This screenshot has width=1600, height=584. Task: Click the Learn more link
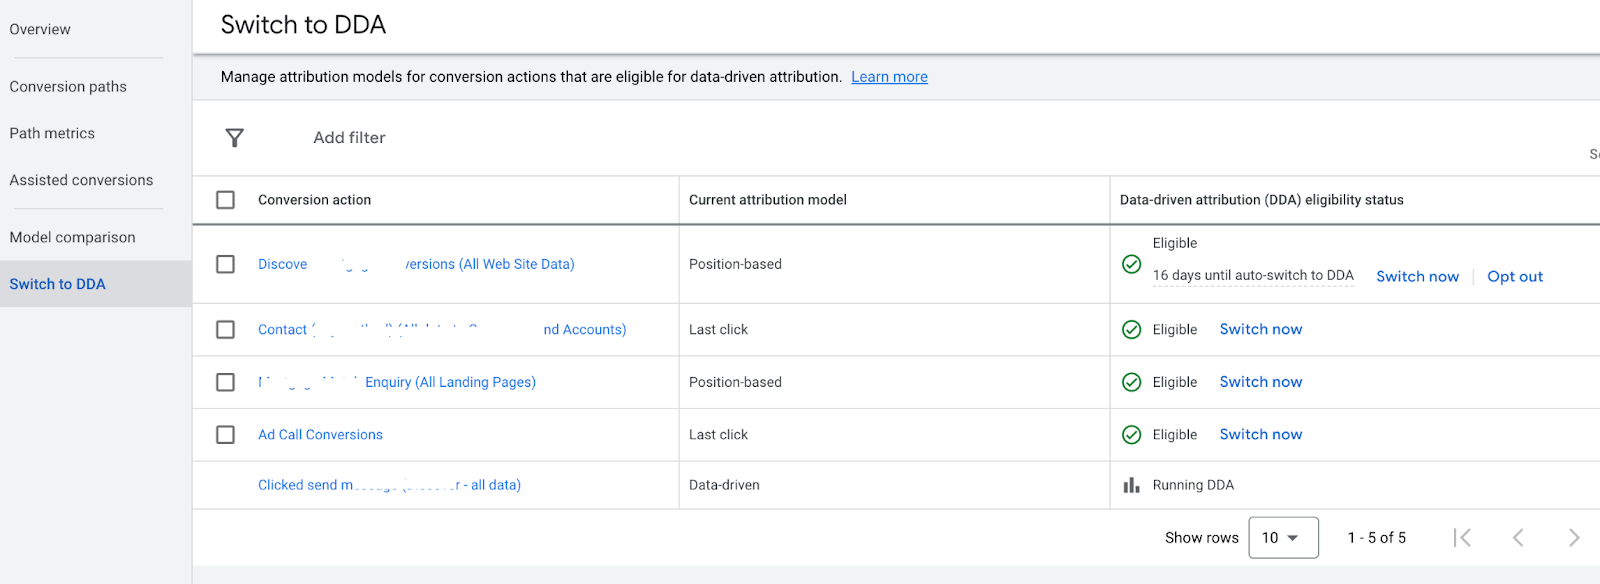pos(889,77)
